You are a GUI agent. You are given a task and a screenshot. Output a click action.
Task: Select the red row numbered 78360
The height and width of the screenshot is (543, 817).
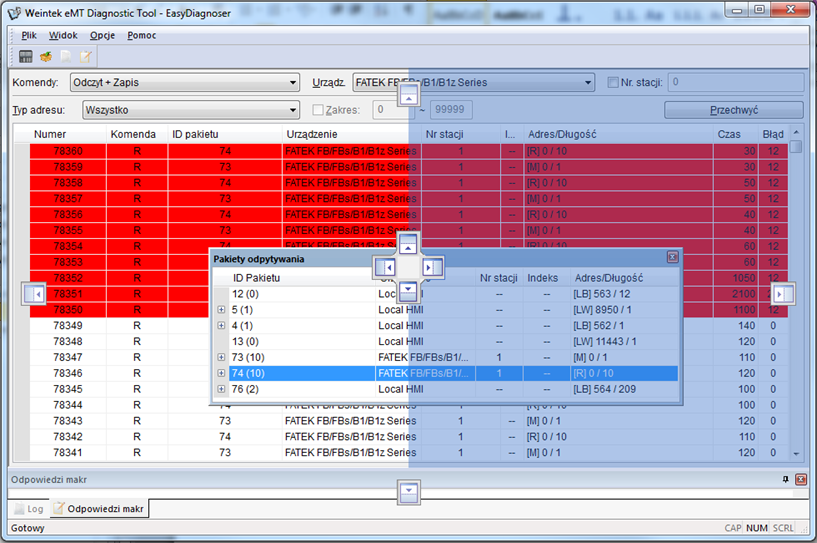coord(408,151)
